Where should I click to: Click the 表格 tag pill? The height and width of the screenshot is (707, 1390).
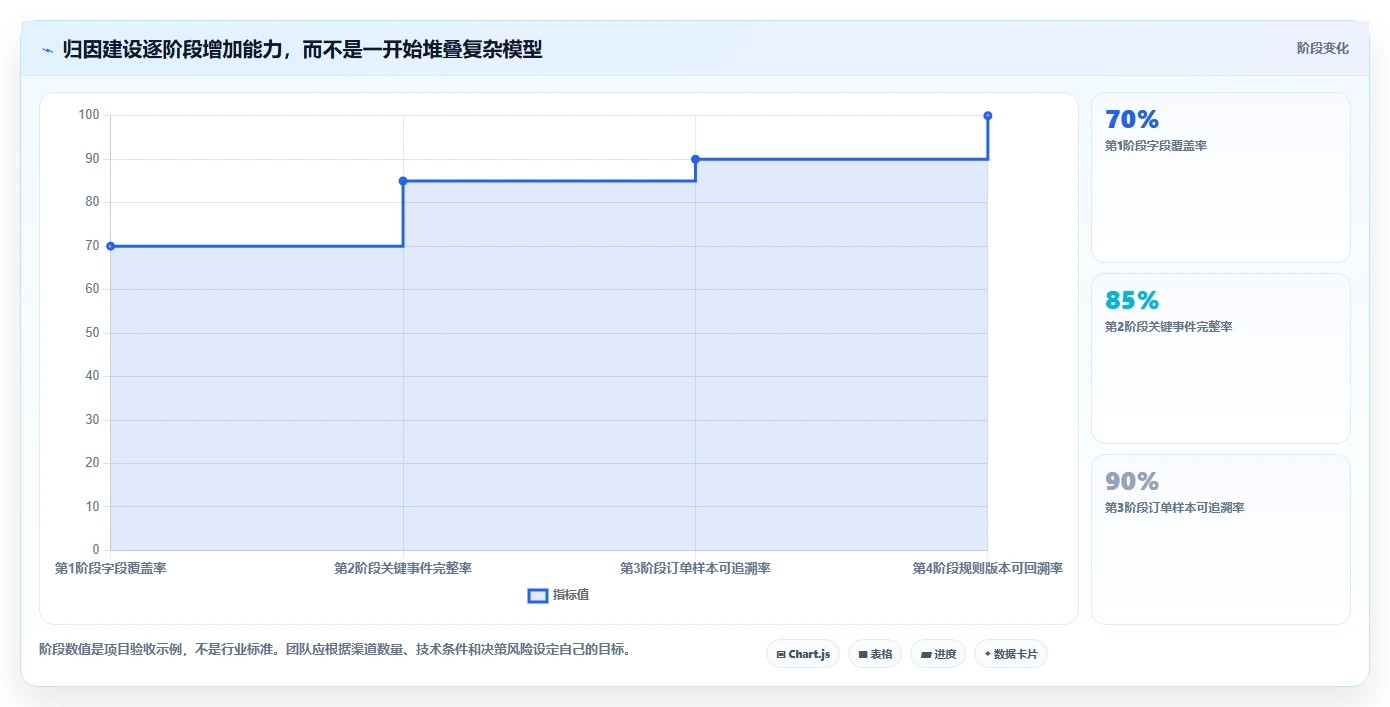[x=875, y=654]
